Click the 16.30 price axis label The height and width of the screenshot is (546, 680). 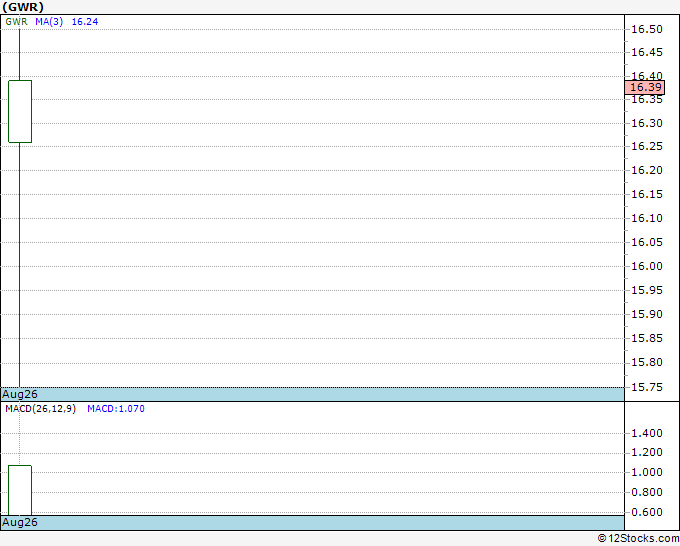tap(647, 123)
